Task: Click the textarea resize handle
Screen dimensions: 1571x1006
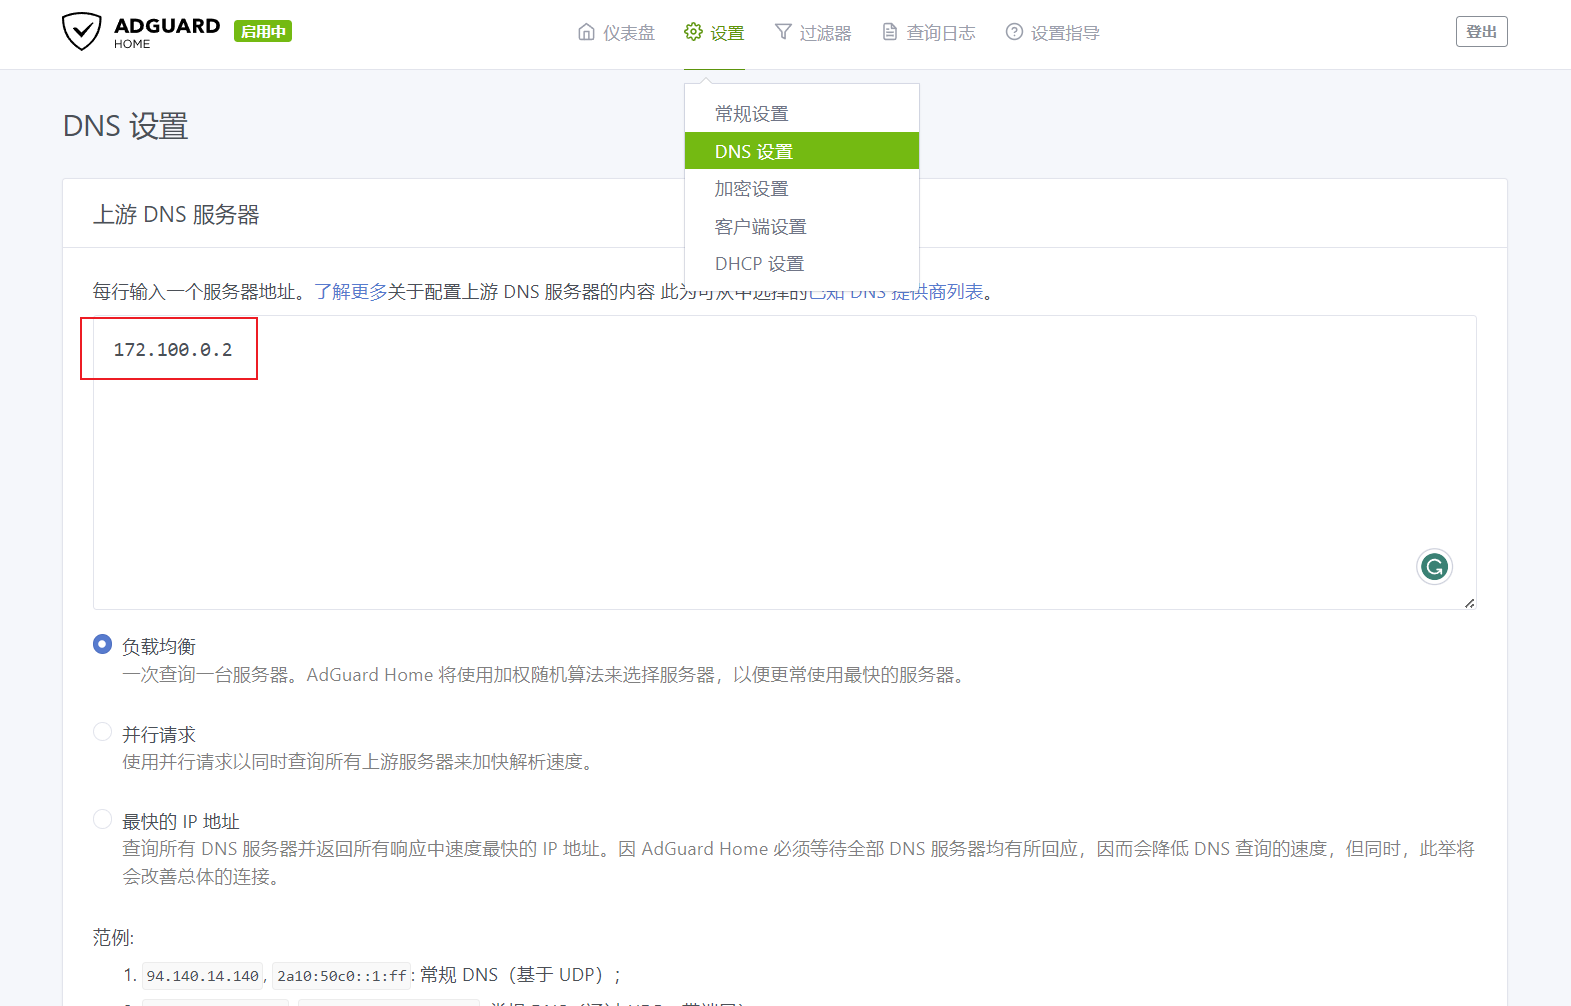Action: pyautogui.click(x=1469, y=602)
